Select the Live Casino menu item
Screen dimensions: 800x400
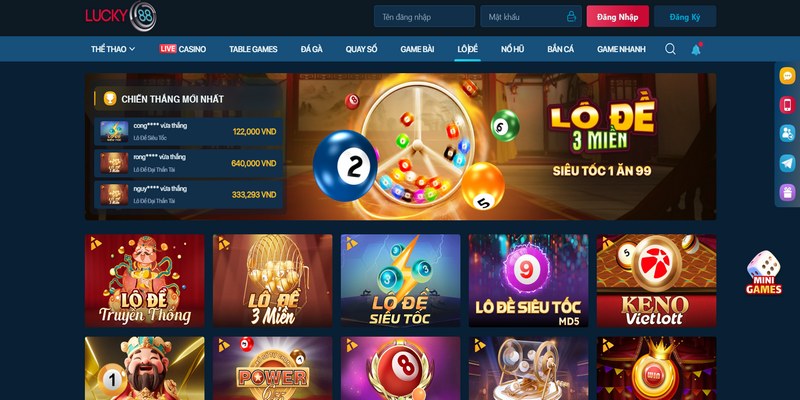point(183,49)
